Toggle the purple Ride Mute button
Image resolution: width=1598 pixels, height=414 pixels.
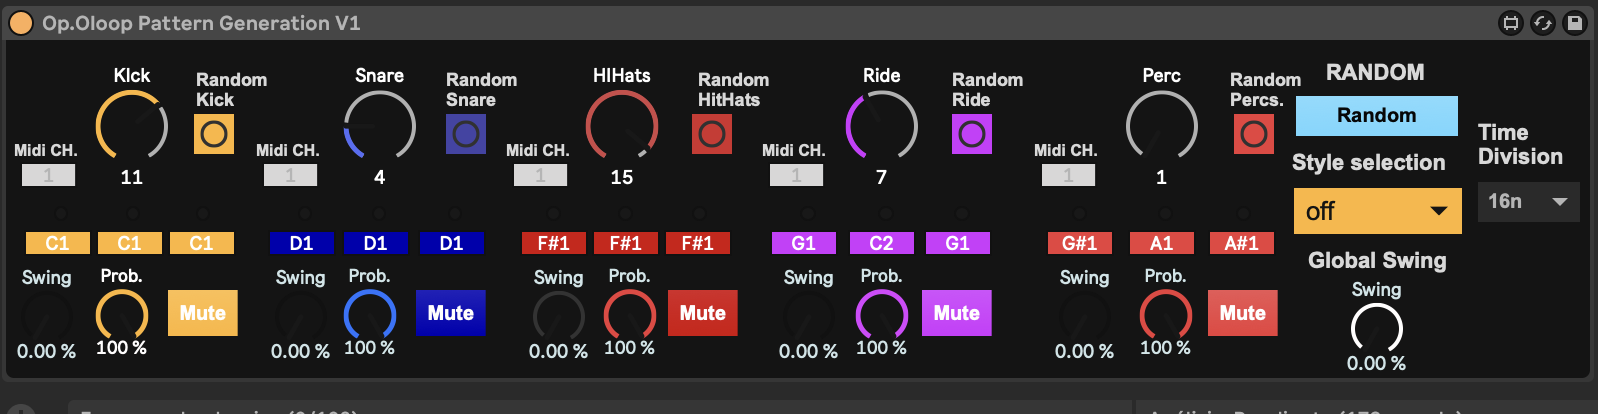[957, 313]
